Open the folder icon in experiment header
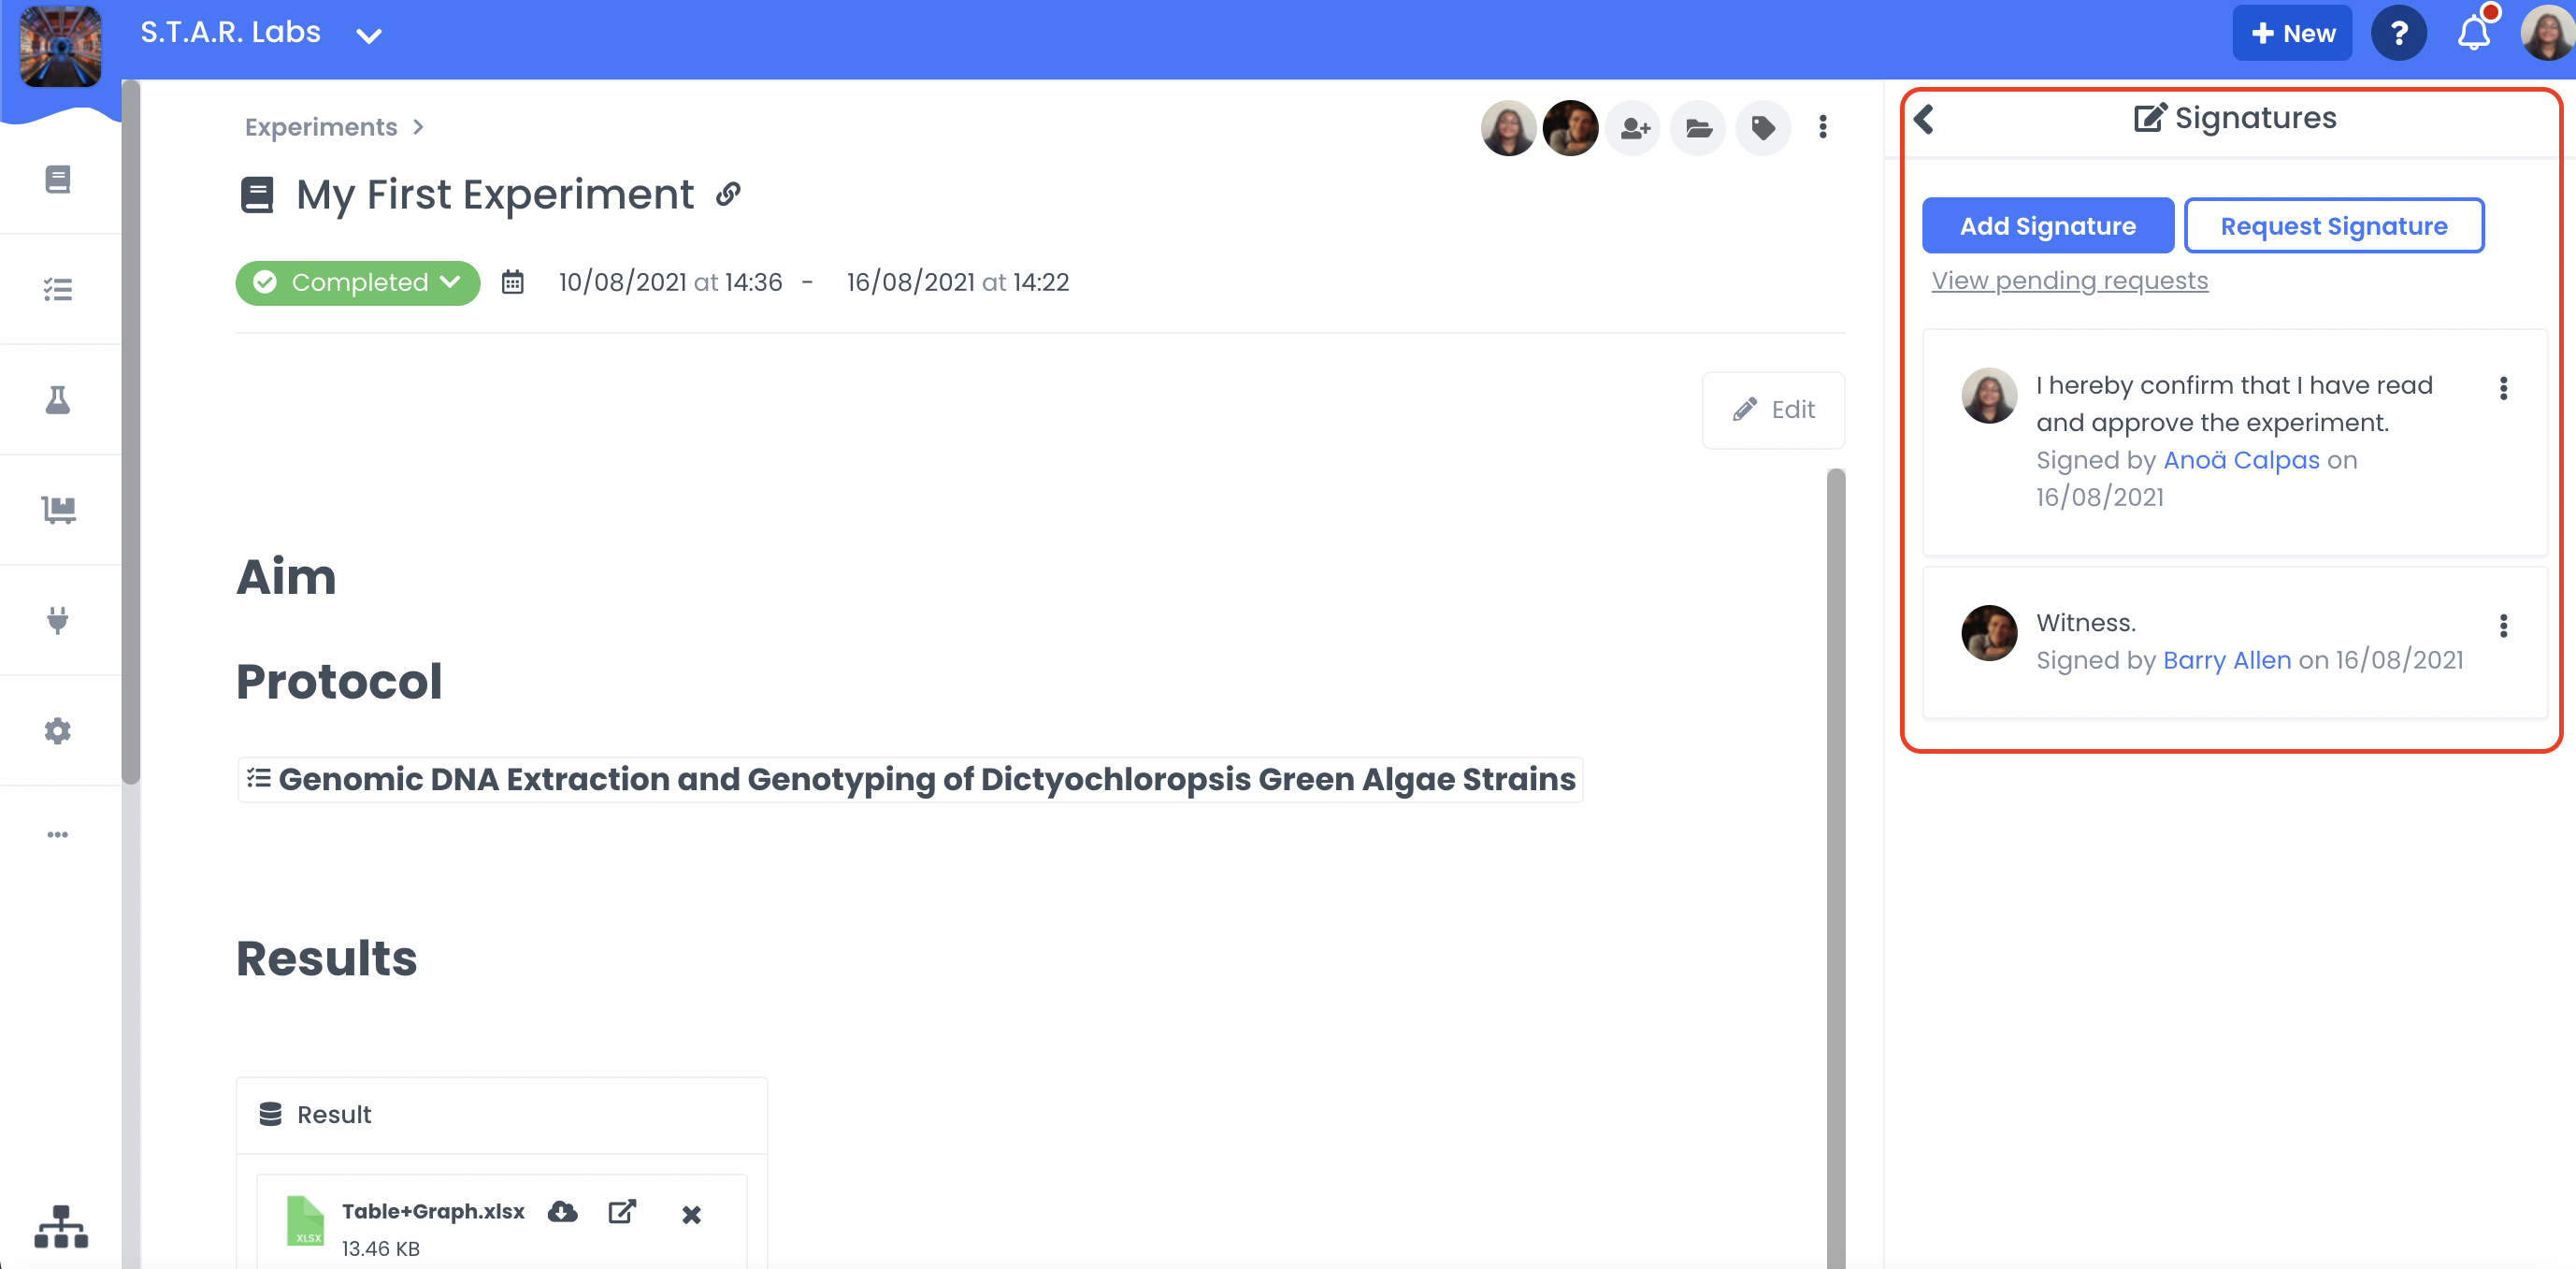This screenshot has height=1269, width=2576. pyautogui.click(x=1698, y=128)
